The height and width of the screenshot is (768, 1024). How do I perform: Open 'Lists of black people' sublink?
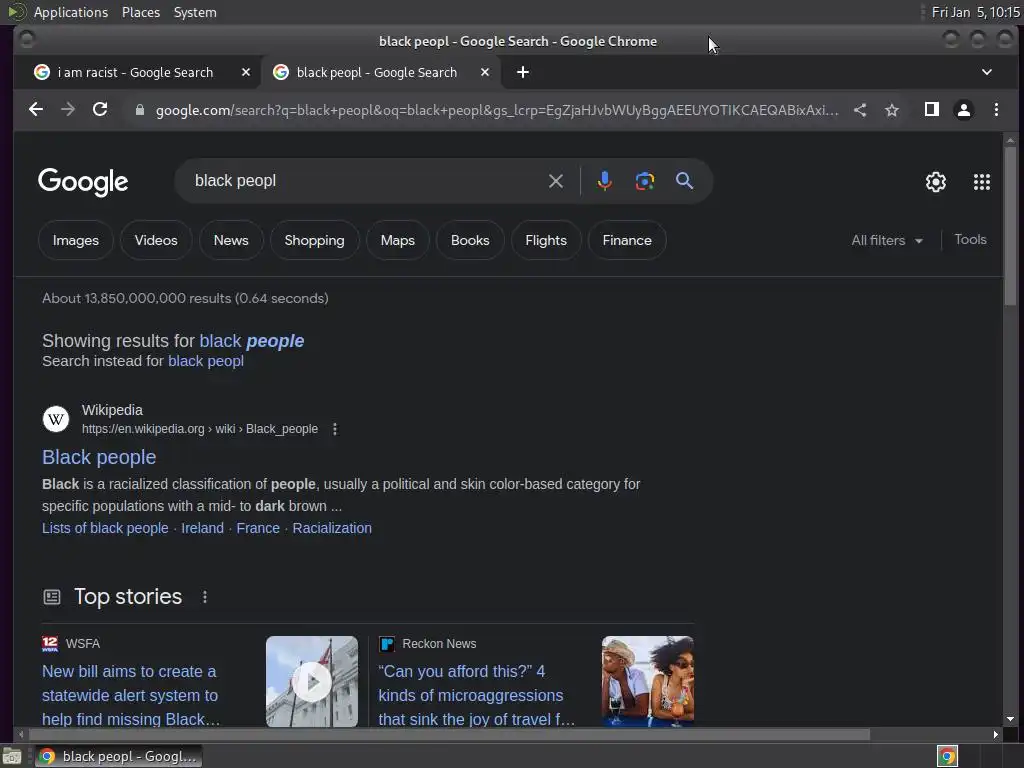click(105, 528)
